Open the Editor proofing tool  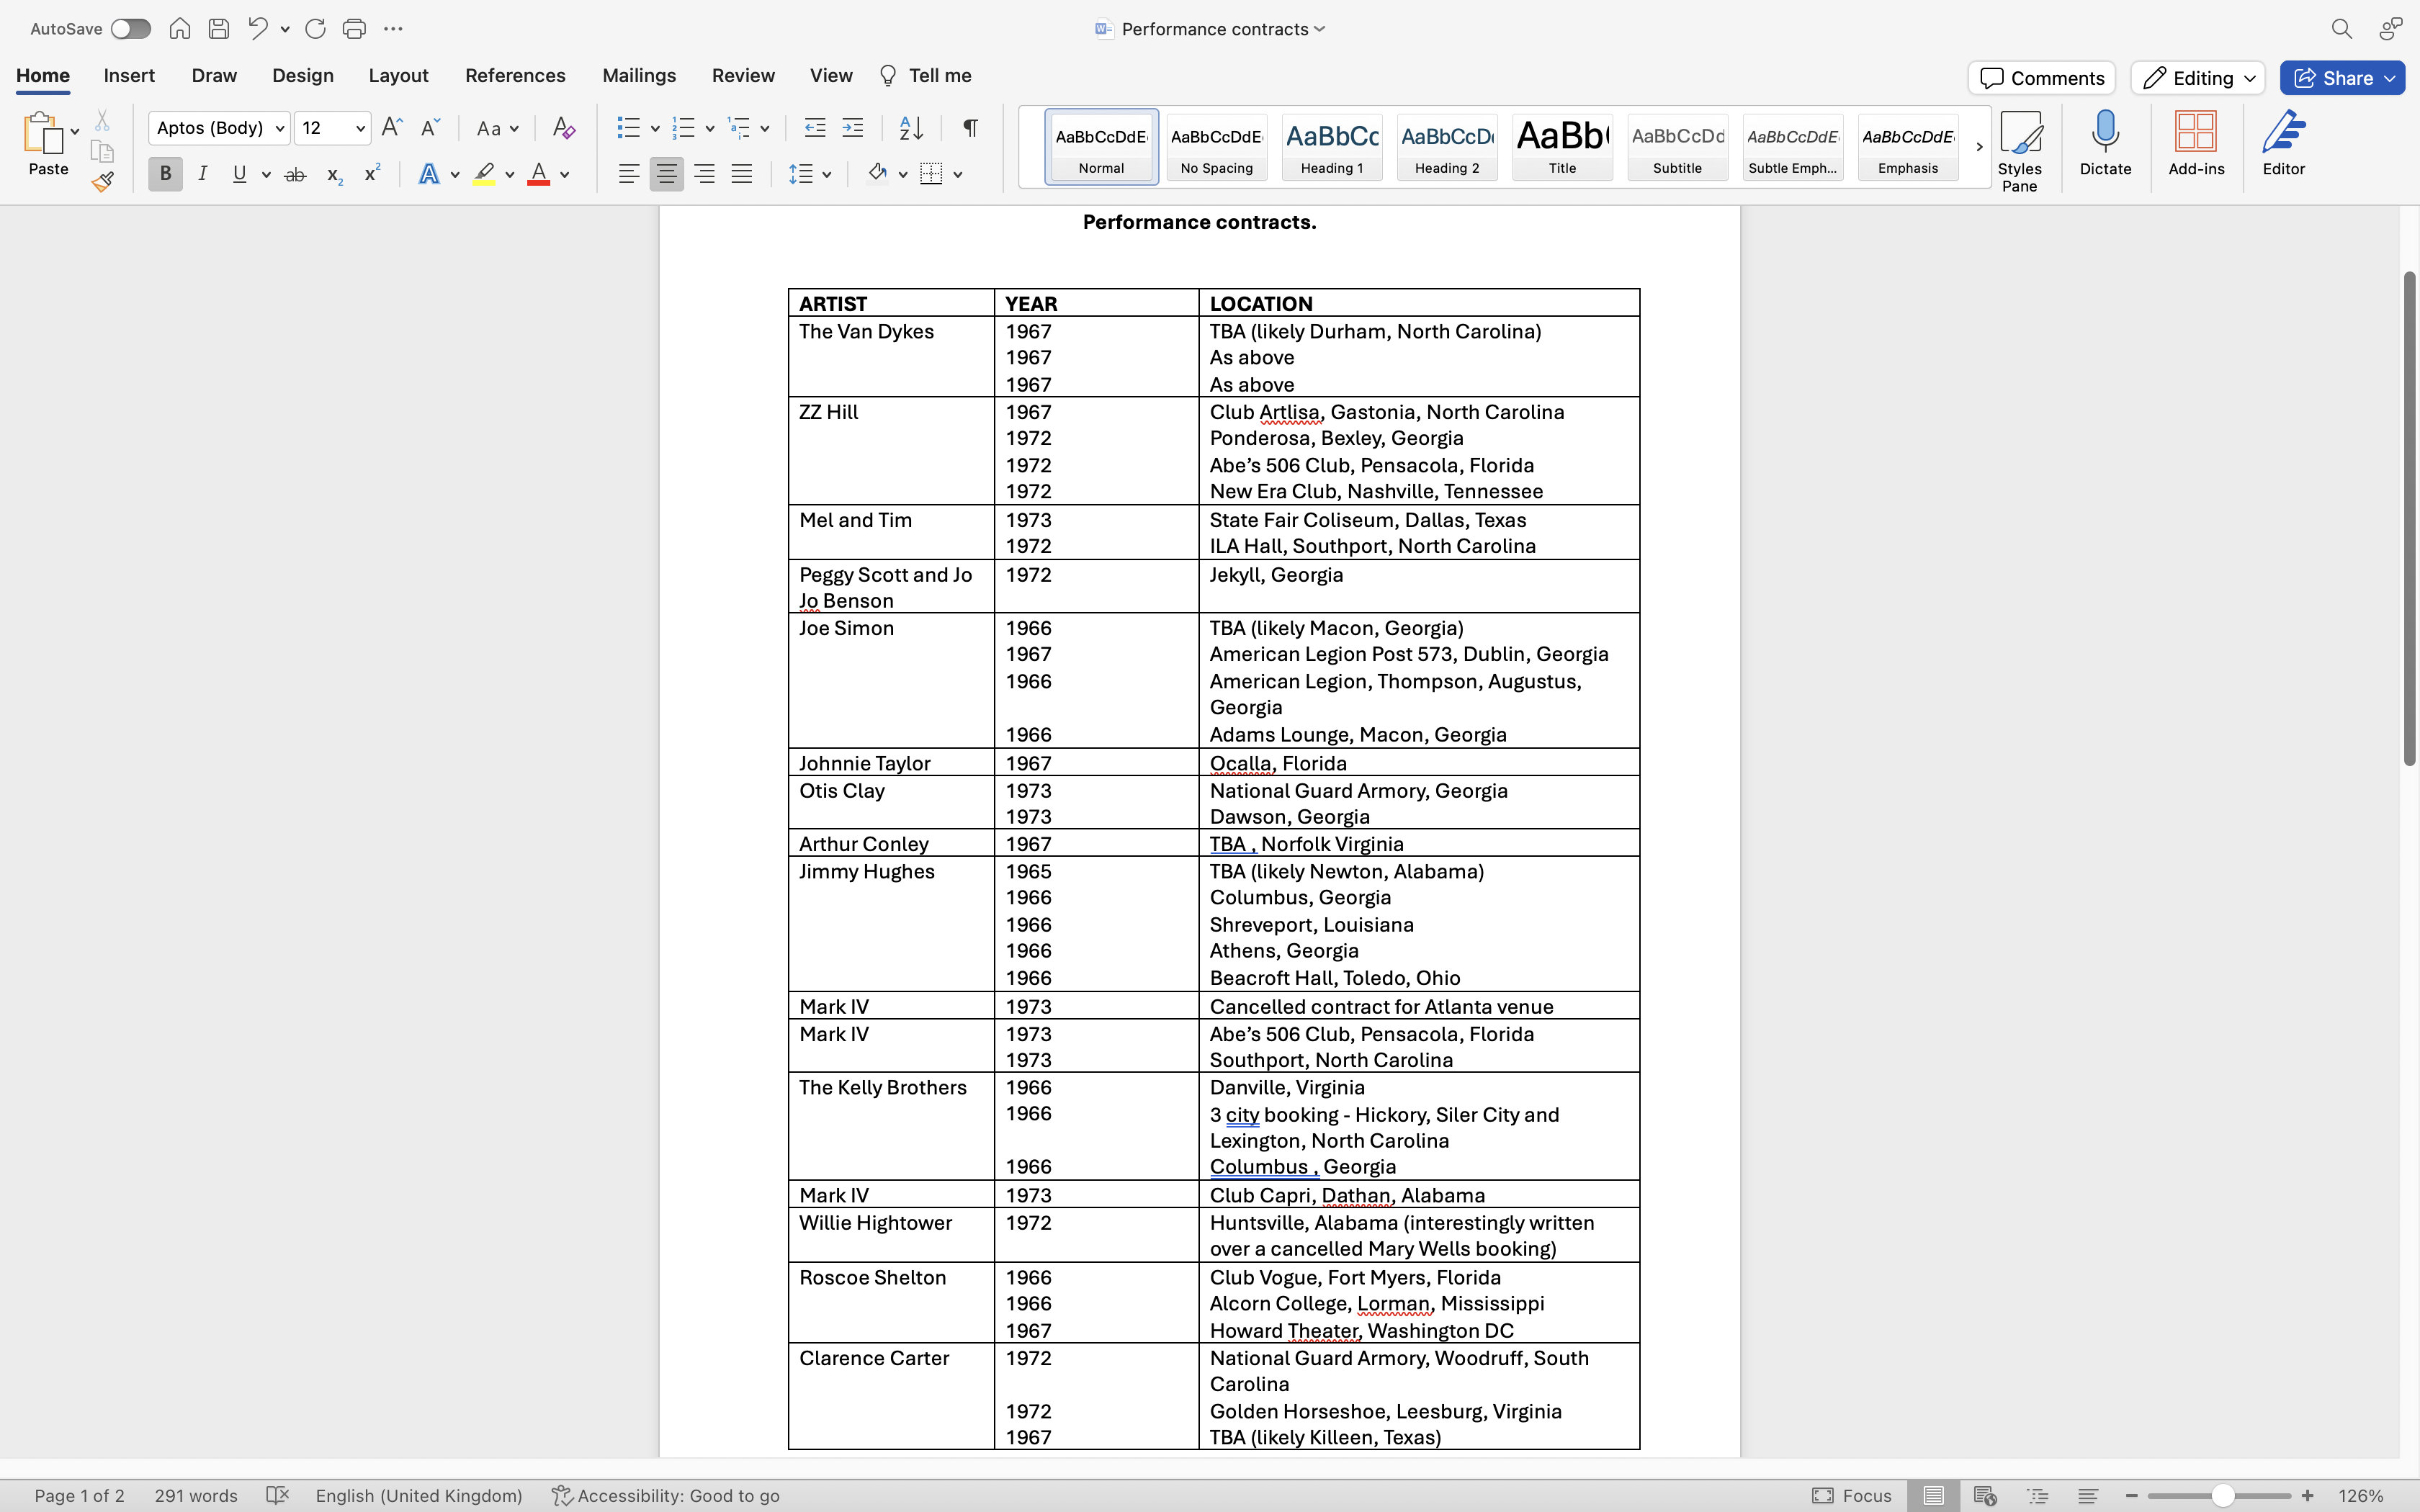click(2284, 144)
